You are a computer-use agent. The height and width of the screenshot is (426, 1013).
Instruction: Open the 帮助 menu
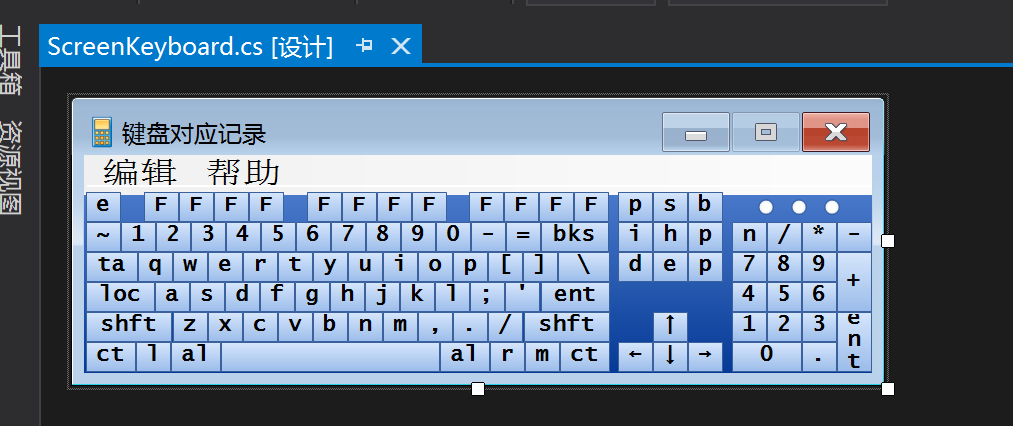pyautogui.click(x=243, y=173)
